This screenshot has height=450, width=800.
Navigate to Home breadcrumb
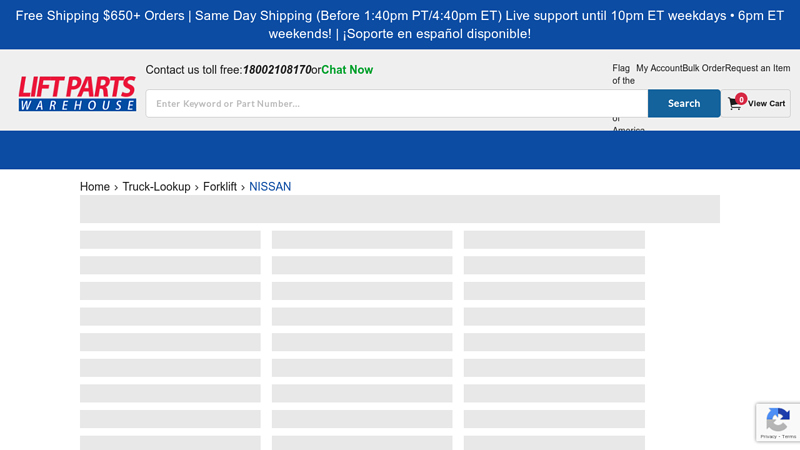(95, 187)
